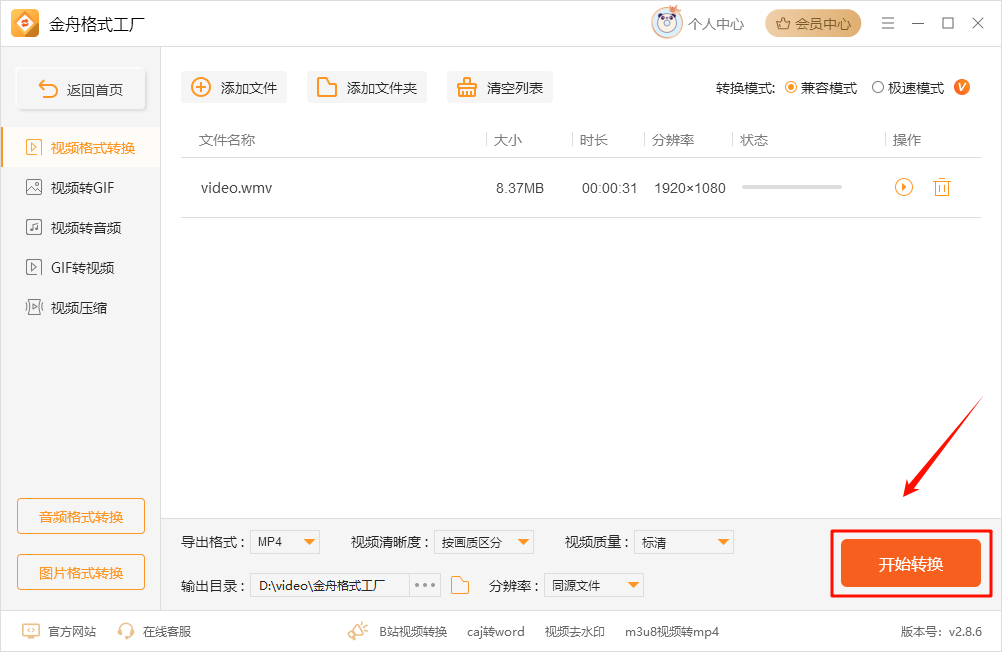Click the video.wmv progress bar
This screenshot has width=1002, height=652.
pos(792,187)
